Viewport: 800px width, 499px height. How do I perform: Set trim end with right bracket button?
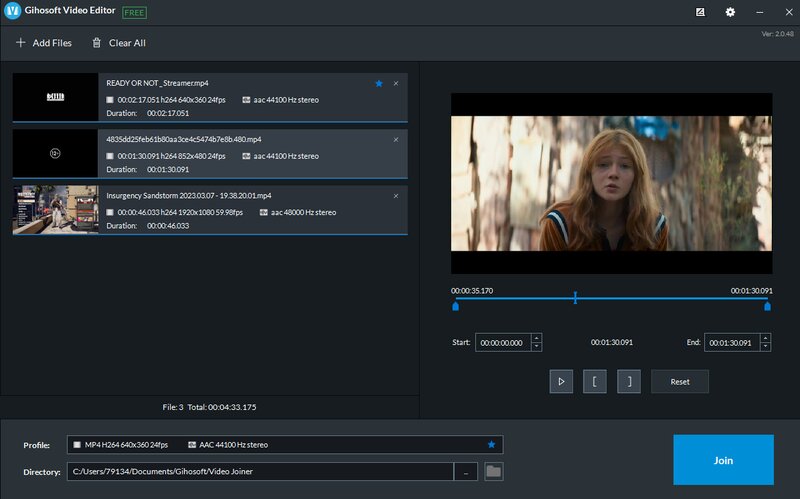pos(629,382)
